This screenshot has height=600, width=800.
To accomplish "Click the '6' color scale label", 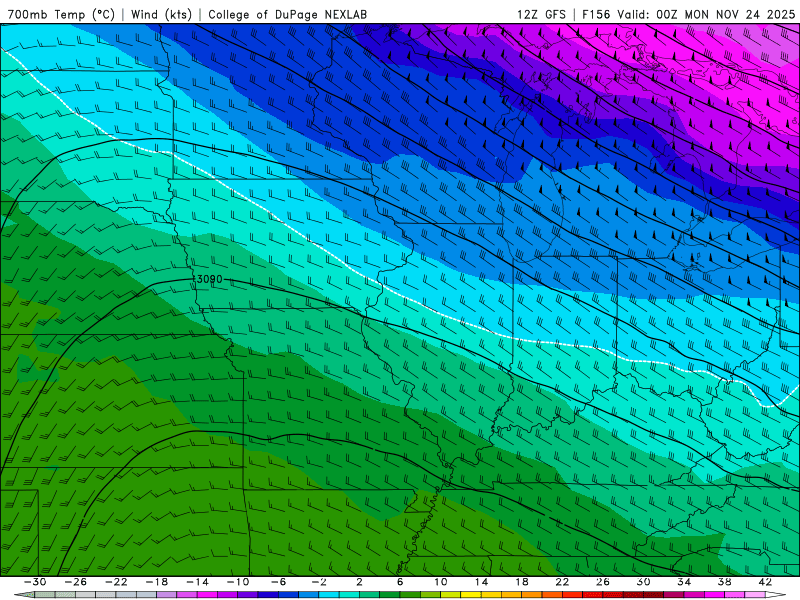I will [400, 582].
